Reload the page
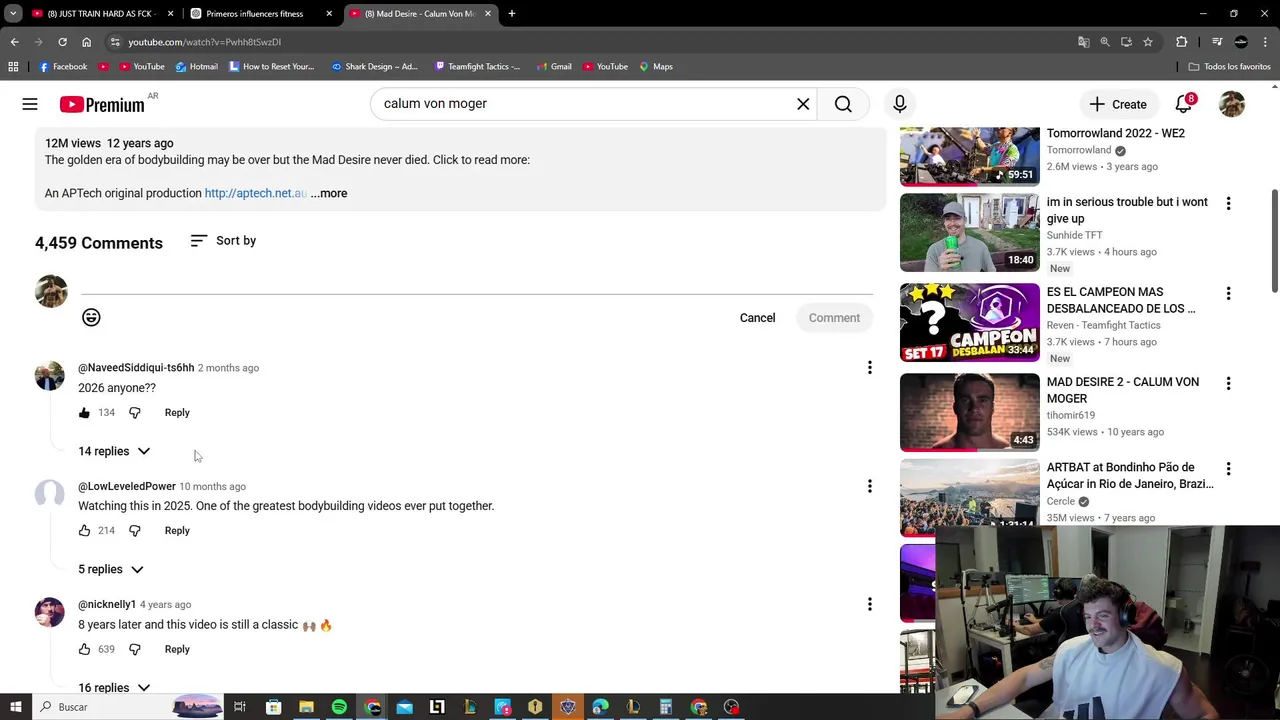The image size is (1280, 720). pos(62,42)
